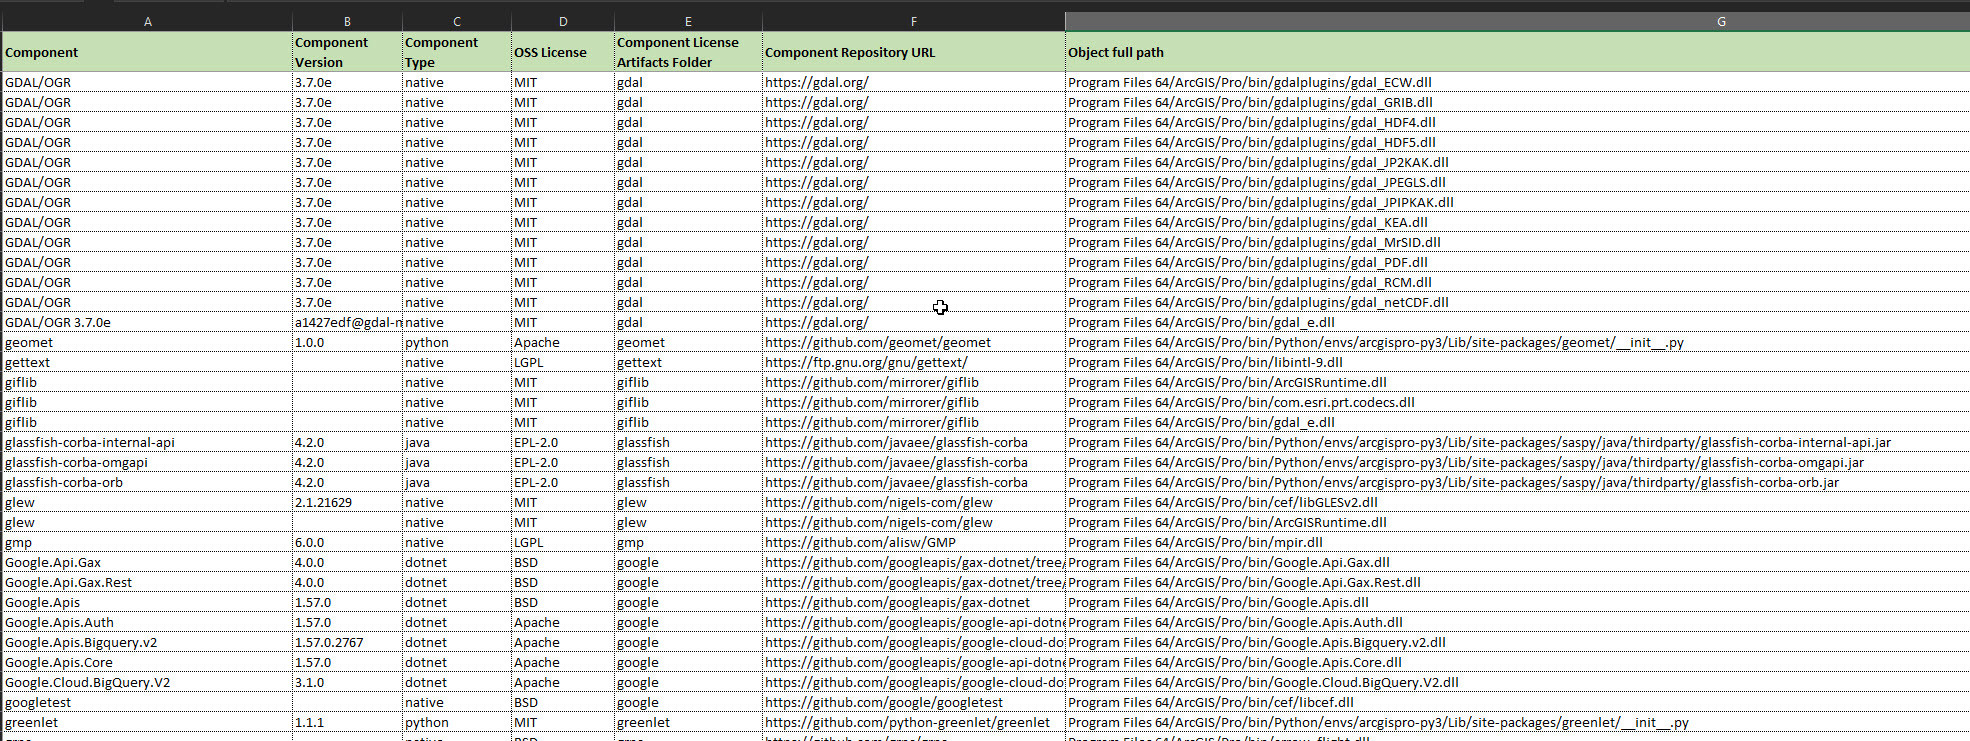Click 'Component License Artifacts Folder' header cell

pyautogui.click(x=688, y=52)
